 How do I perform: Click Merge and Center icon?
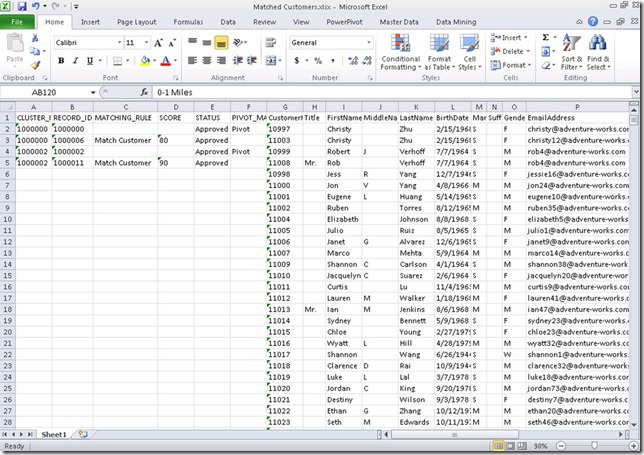[x=271, y=61]
